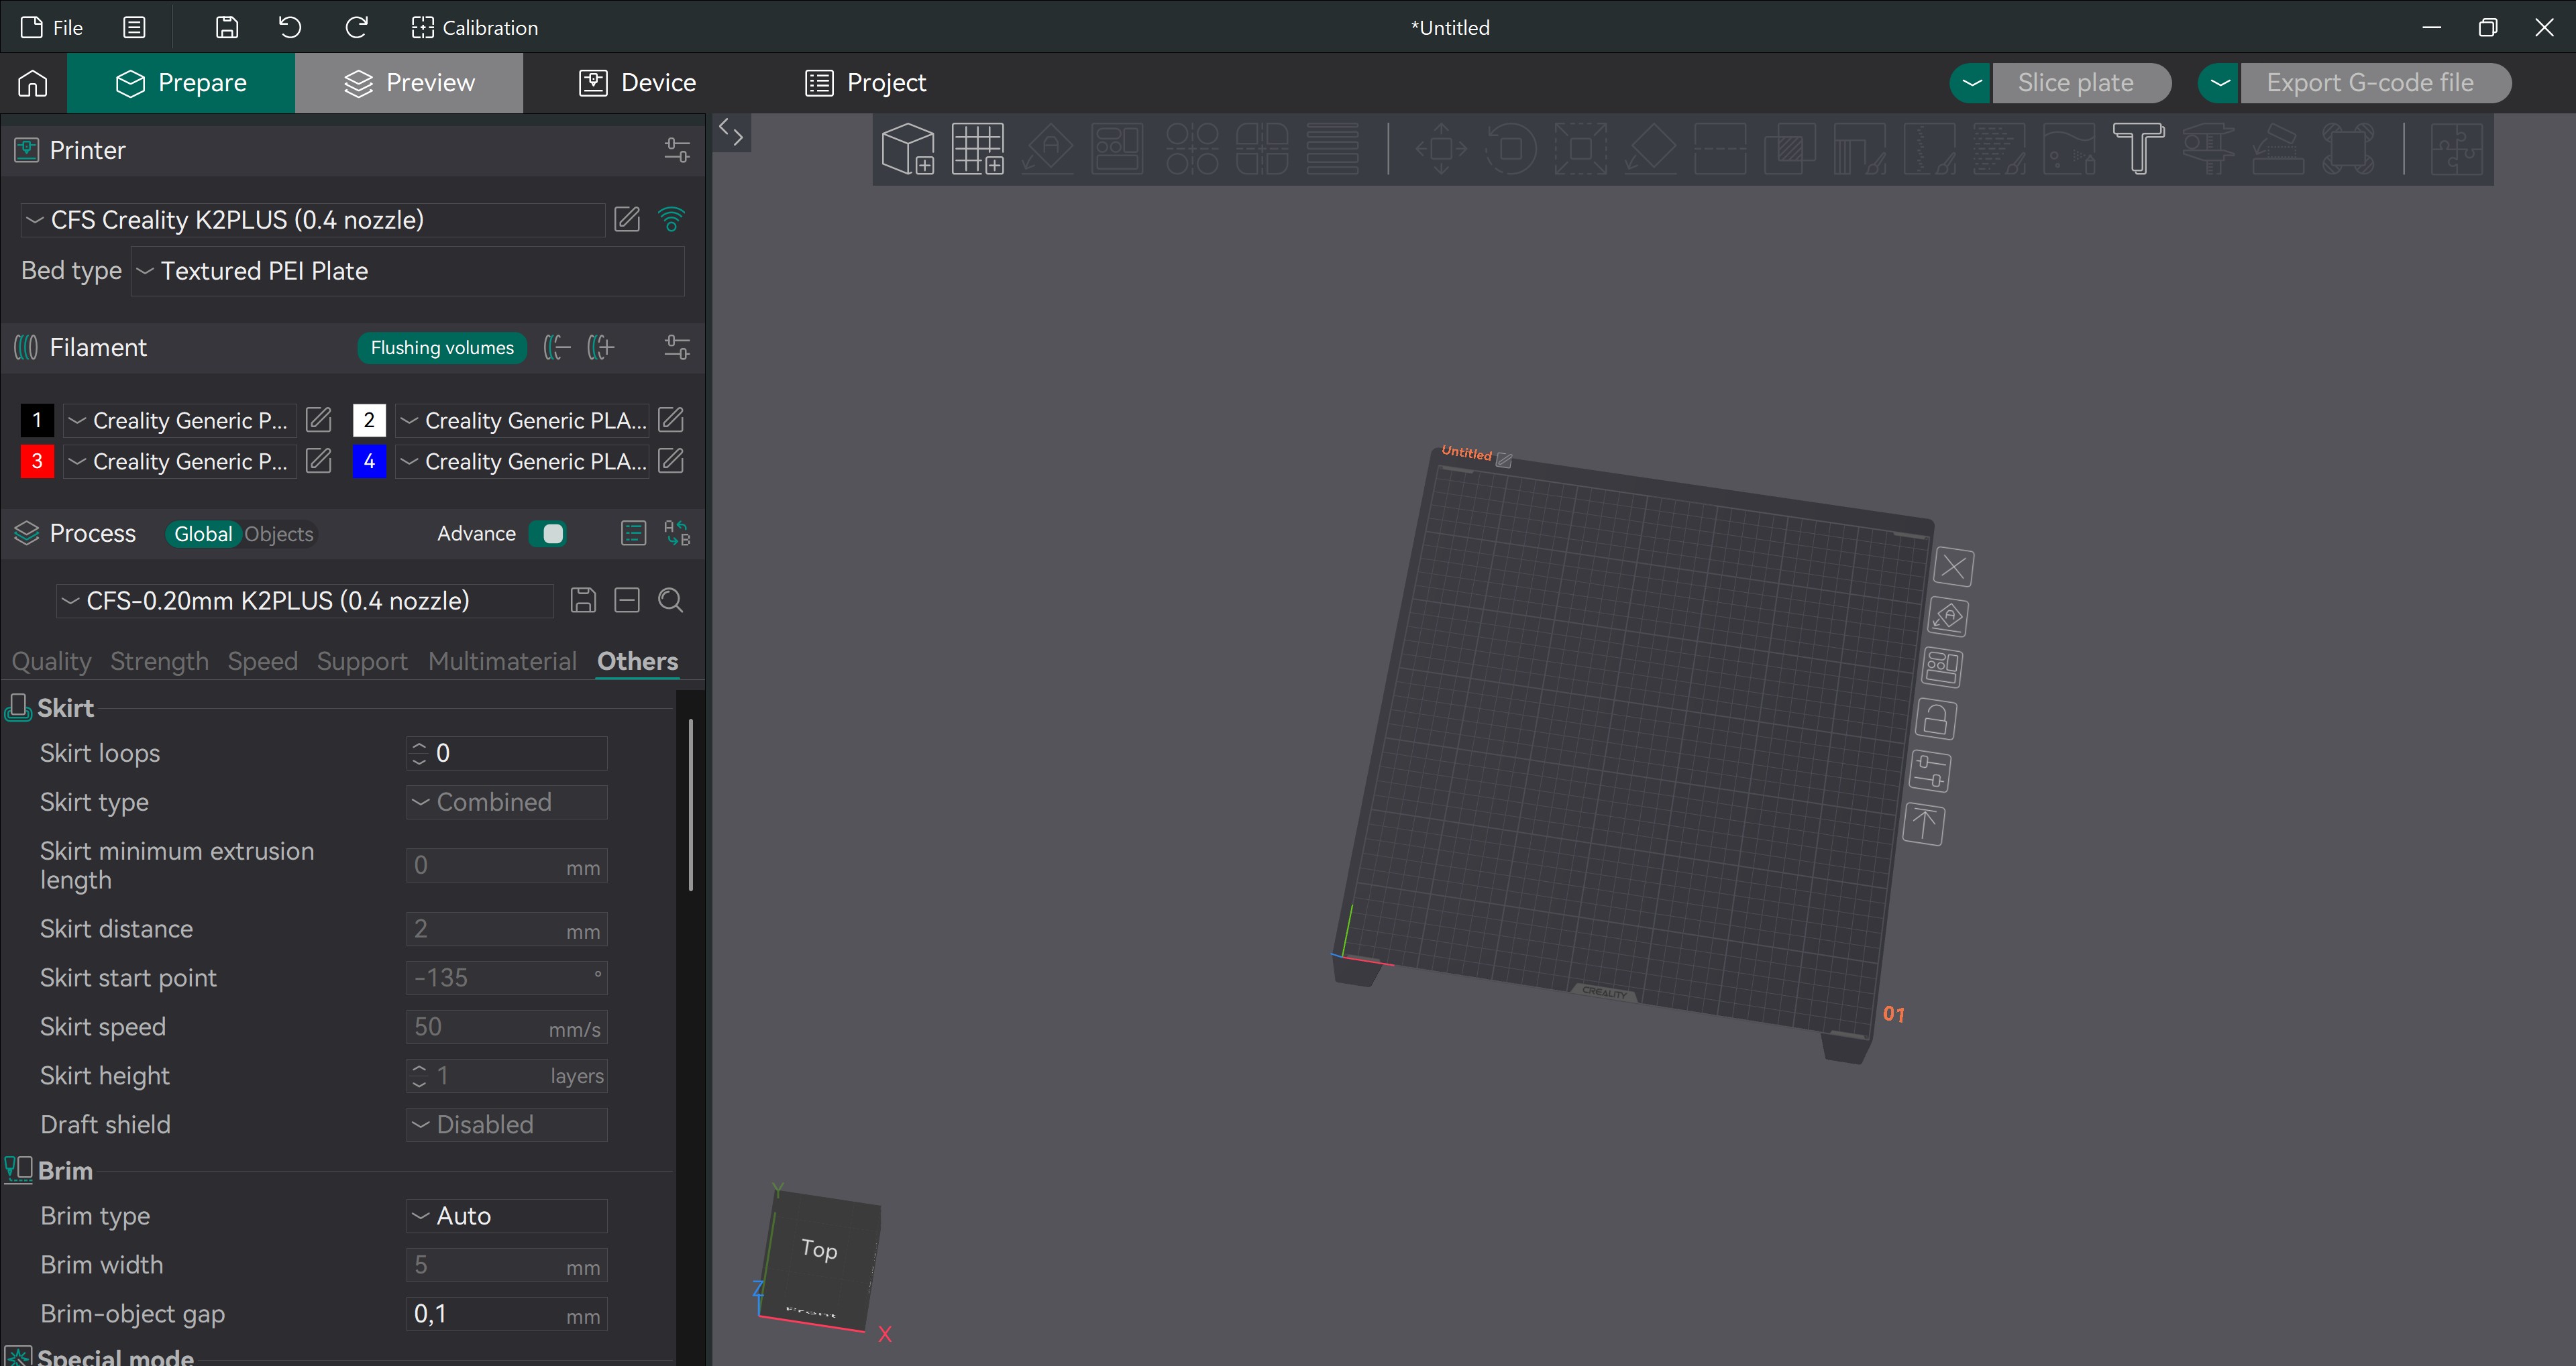Click the Arrange all objects toolbar icon
Image resolution: width=2576 pixels, height=1366 pixels.
[1117, 149]
